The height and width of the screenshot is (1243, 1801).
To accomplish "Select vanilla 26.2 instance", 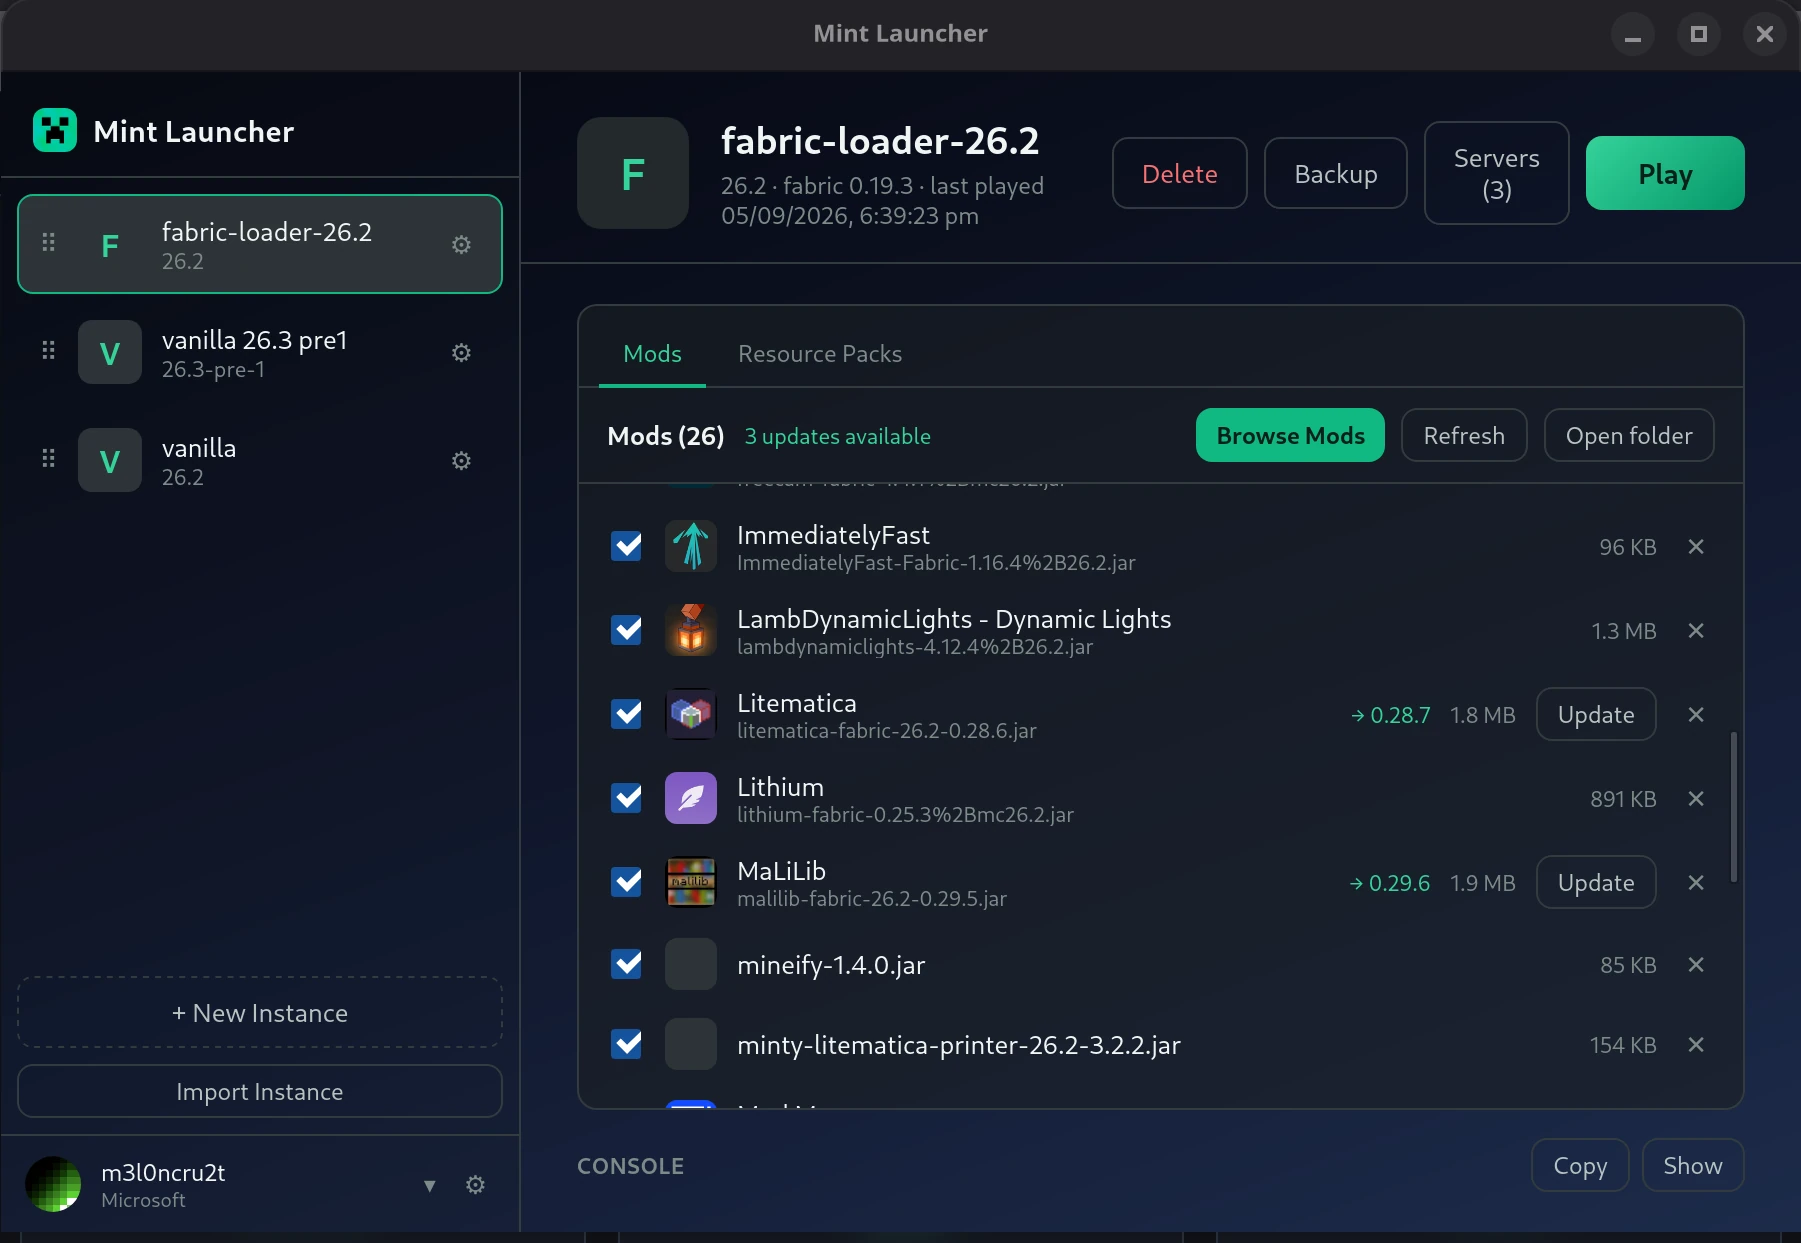I will (x=260, y=460).
